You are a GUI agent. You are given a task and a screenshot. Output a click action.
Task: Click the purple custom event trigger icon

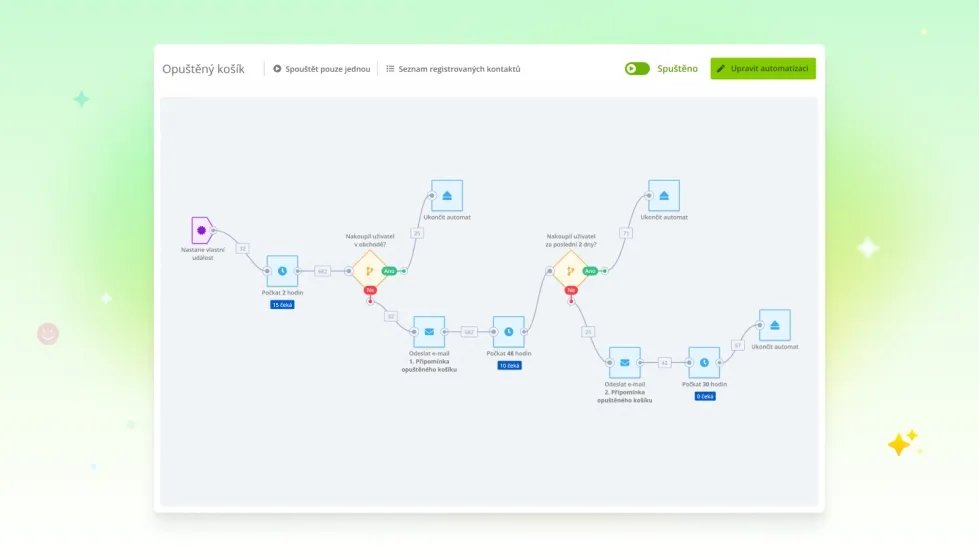point(202,230)
